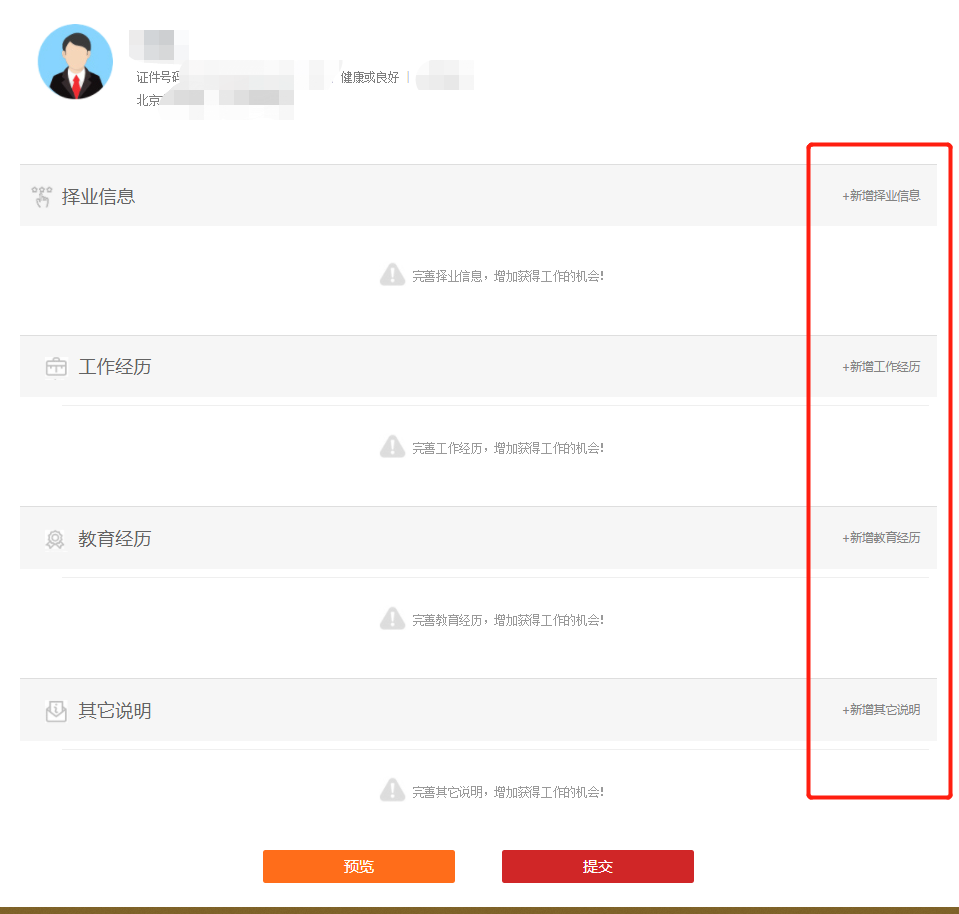
Task: Open 新增择业信息 to add job preference info
Action: point(877,195)
